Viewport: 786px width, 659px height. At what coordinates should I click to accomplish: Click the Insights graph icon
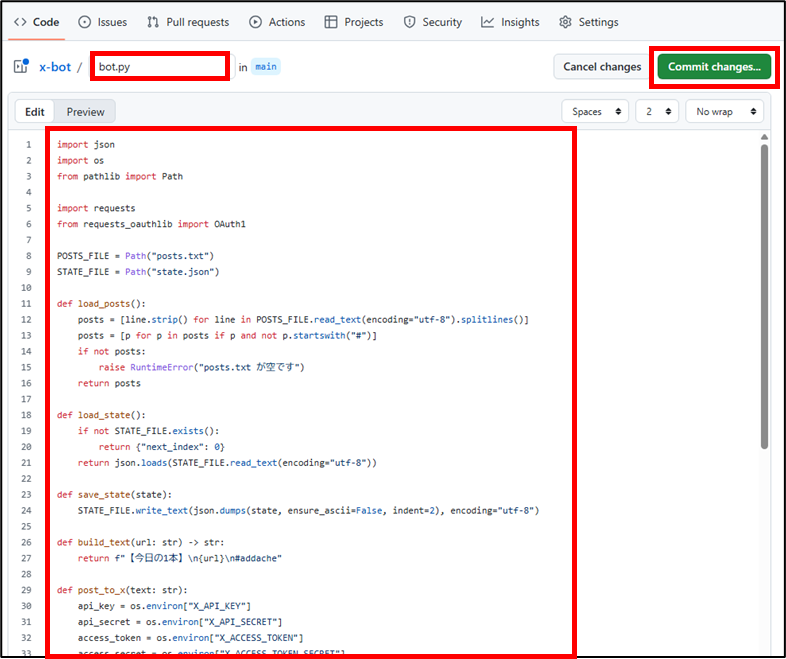click(487, 22)
